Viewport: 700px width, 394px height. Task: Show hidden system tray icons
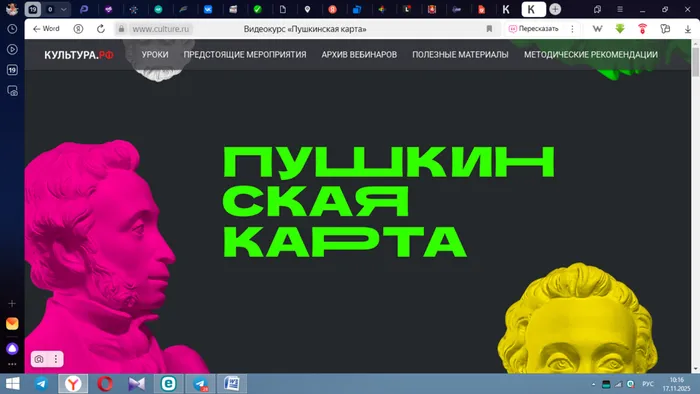click(593, 384)
